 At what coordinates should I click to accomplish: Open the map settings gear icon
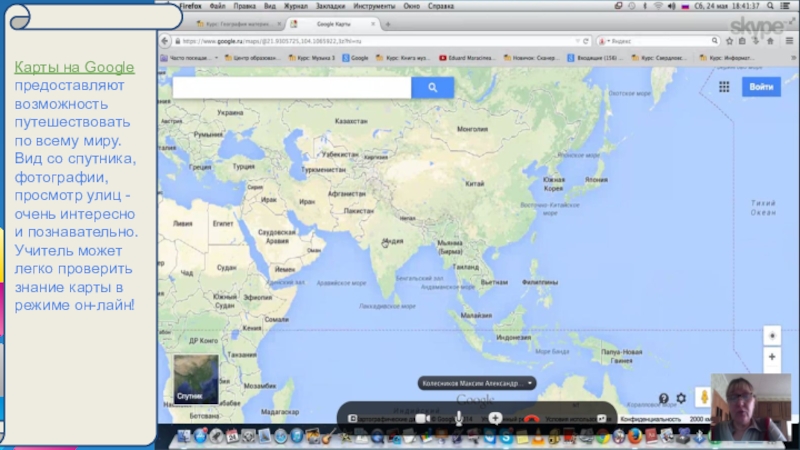pyautogui.click(x=681, y=398)
